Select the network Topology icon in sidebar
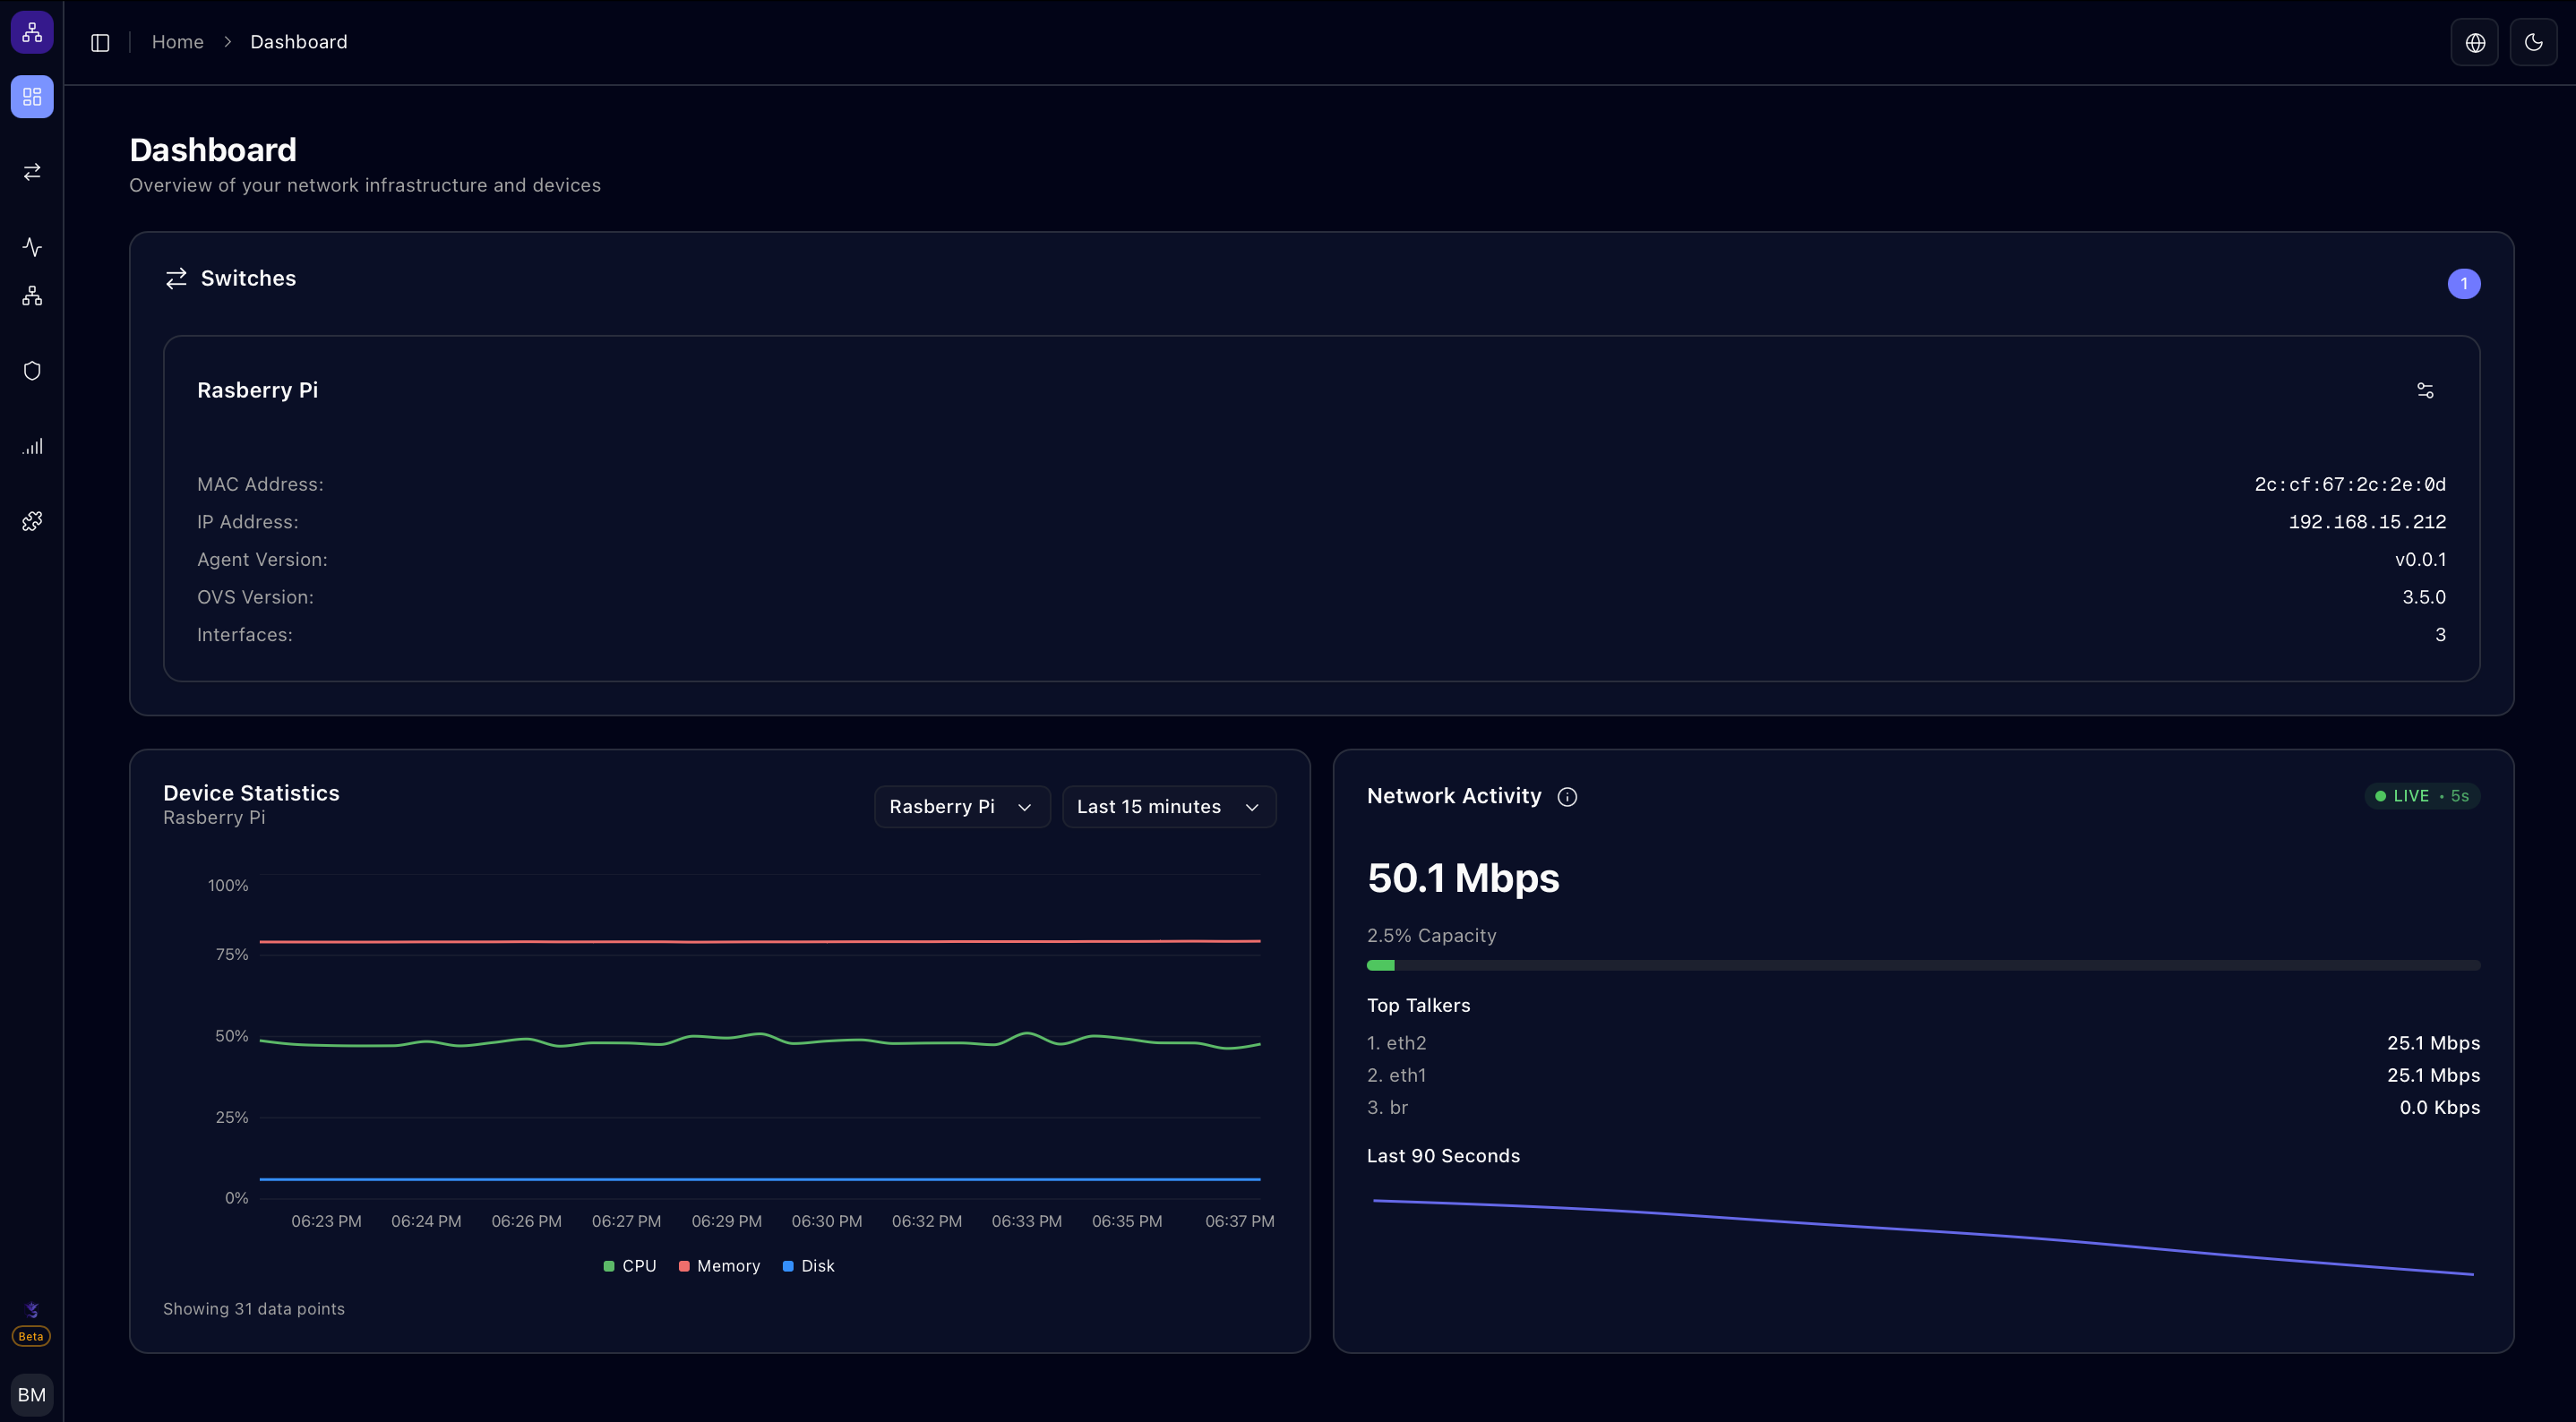Viewport: 2576px width, 1422px height. [x=31, y=295]
